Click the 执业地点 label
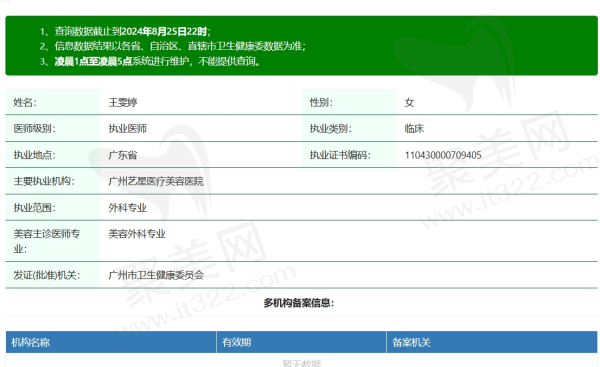600x367 pixels. pyautogui.click(x=34, y=155)
